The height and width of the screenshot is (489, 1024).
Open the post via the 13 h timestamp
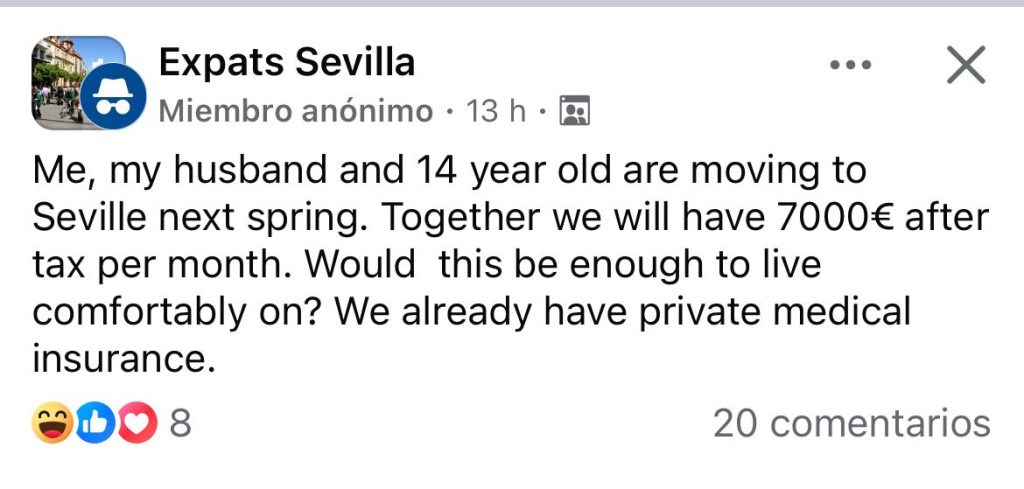pyautogui.click(x=496, y=111)
